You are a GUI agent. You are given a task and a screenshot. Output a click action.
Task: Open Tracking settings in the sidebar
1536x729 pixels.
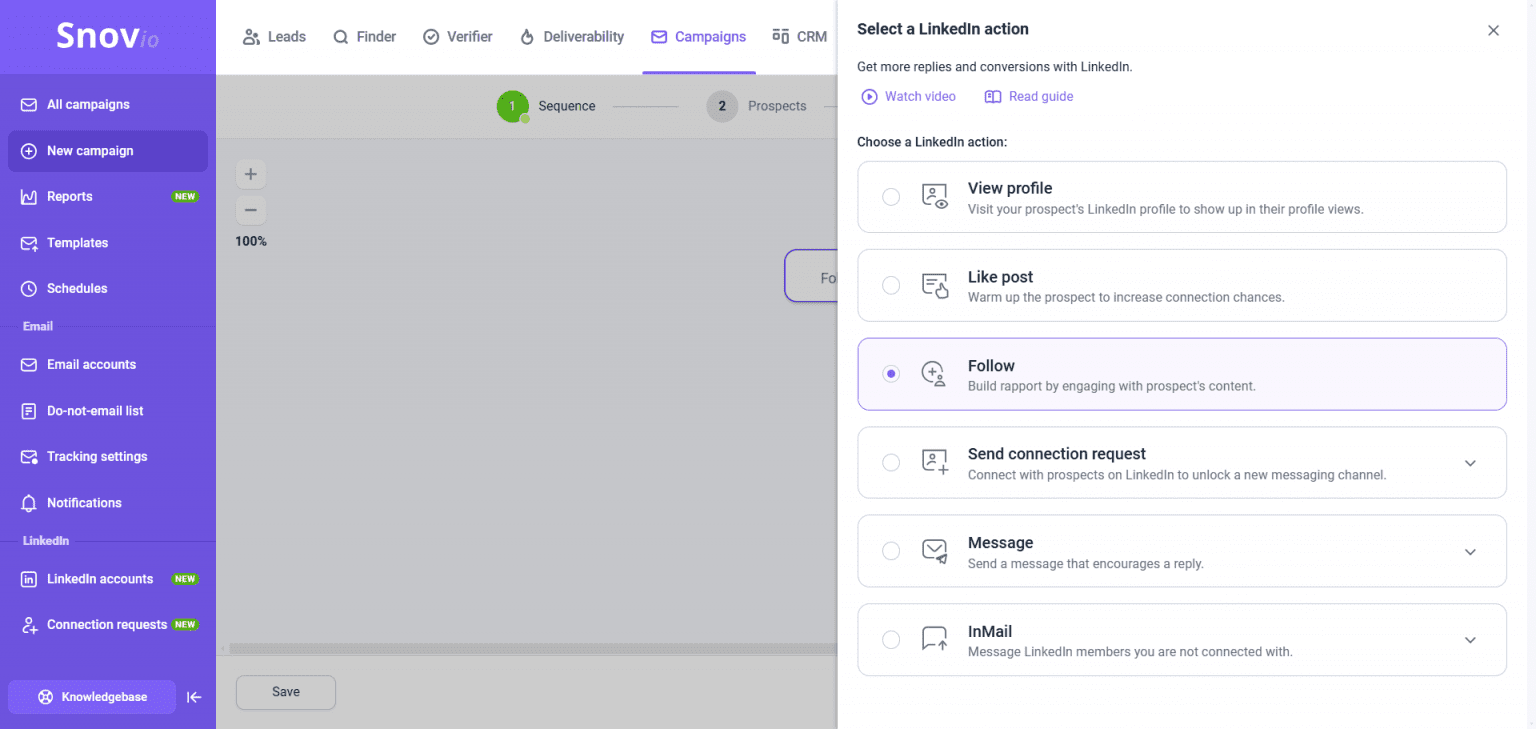(98, 456)
